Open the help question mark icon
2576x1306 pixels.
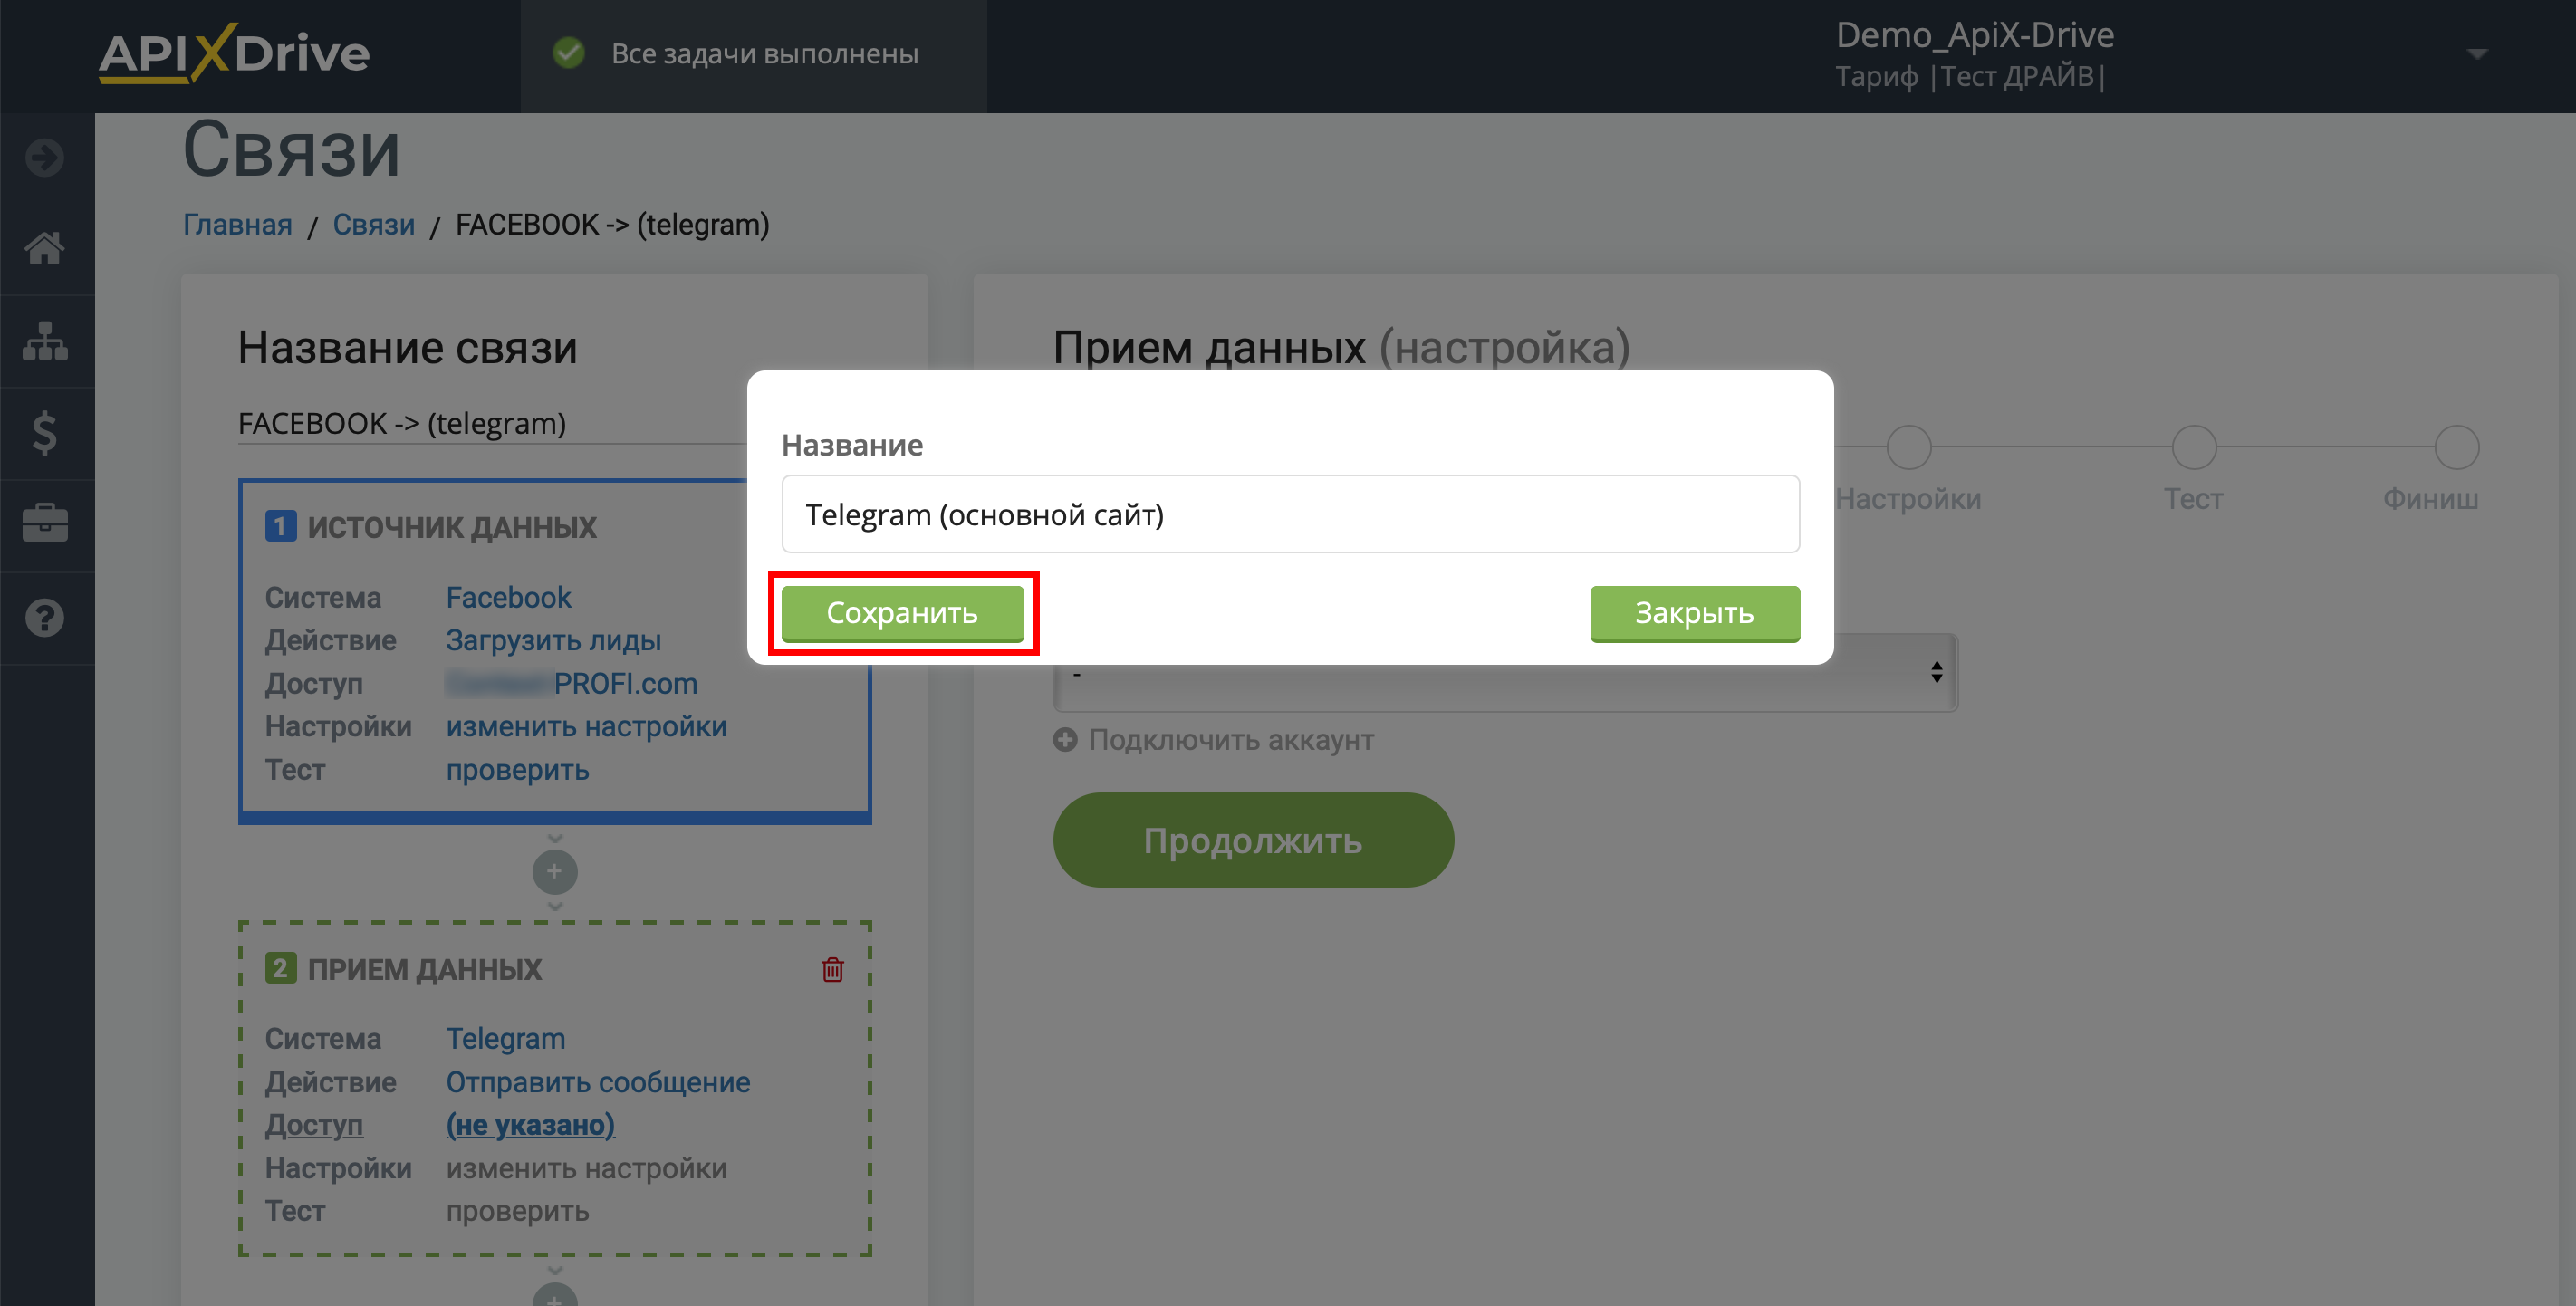pyautogui.click(x=45, y=618)
